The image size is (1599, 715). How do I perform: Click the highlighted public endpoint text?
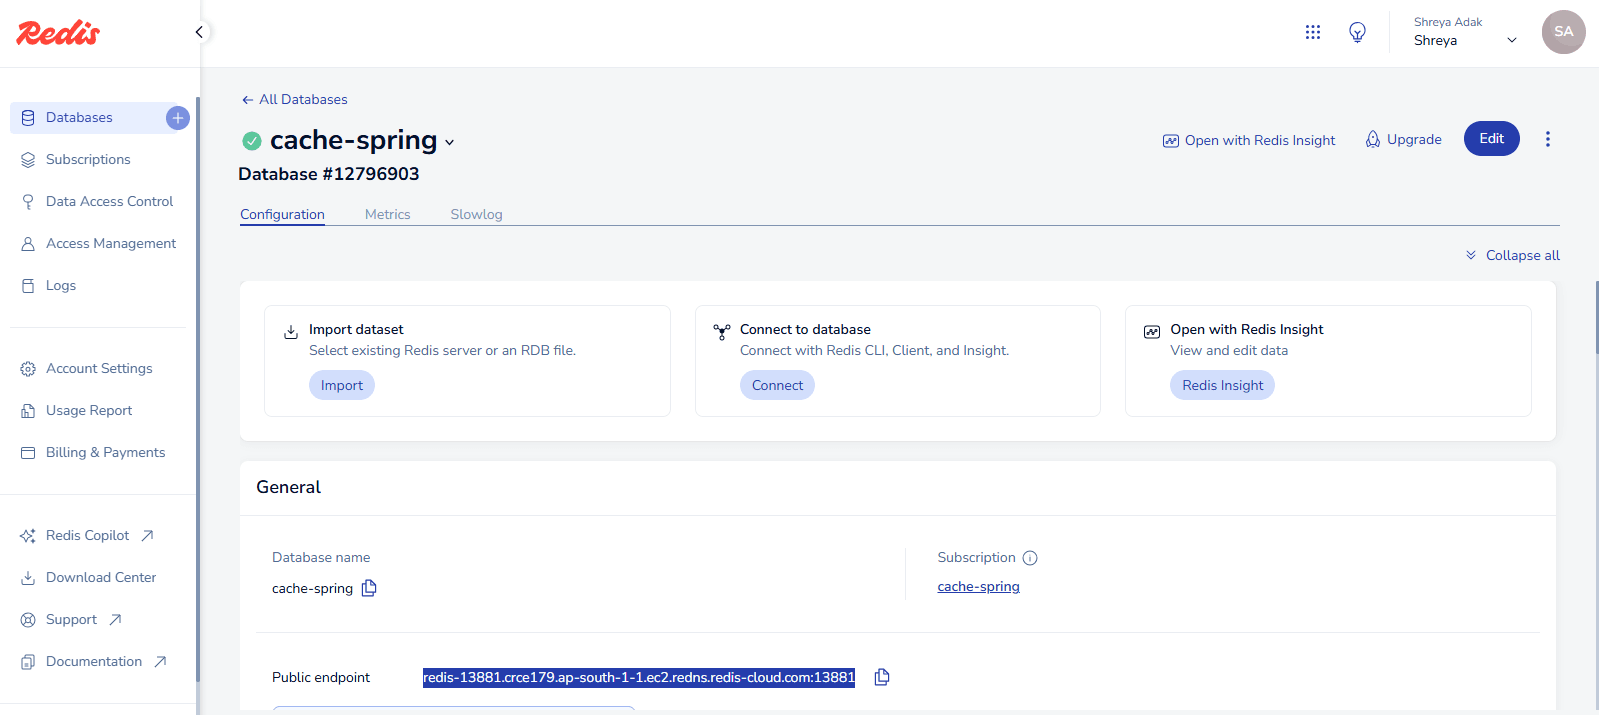639,678
